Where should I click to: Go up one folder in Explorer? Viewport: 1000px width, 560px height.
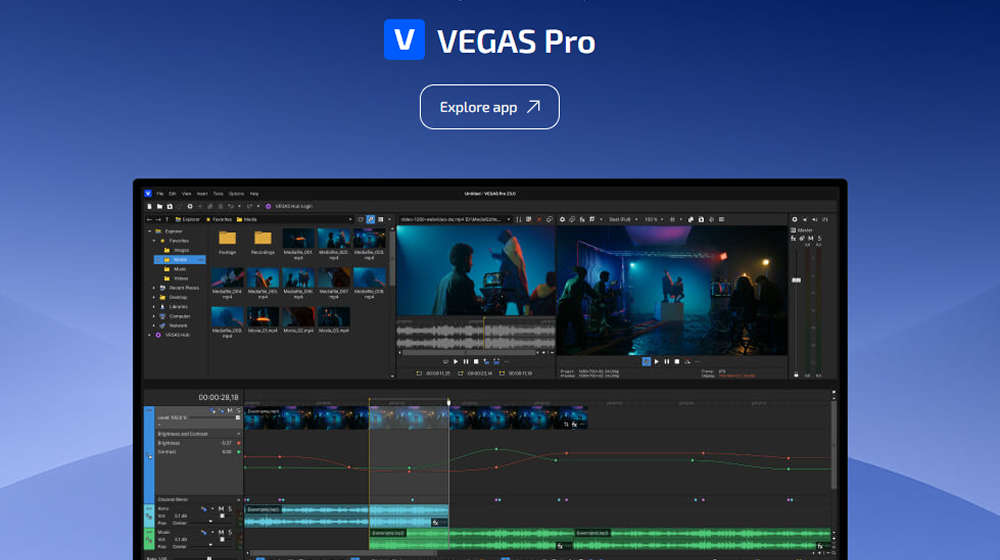pos(167,219)
